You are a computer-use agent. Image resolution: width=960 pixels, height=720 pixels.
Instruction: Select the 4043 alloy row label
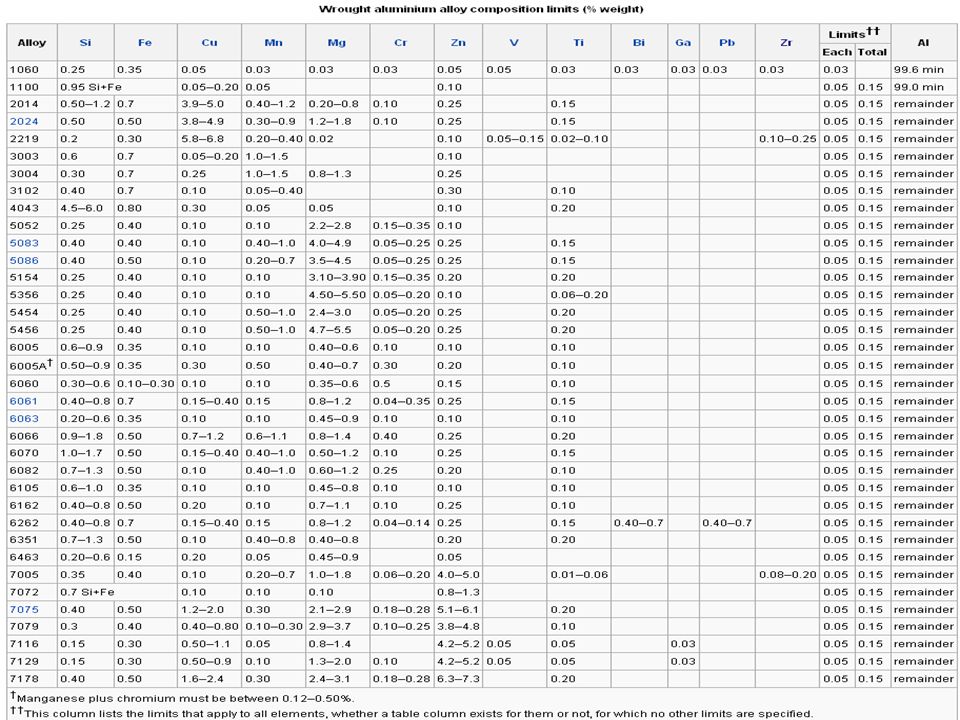click(24, 208)
